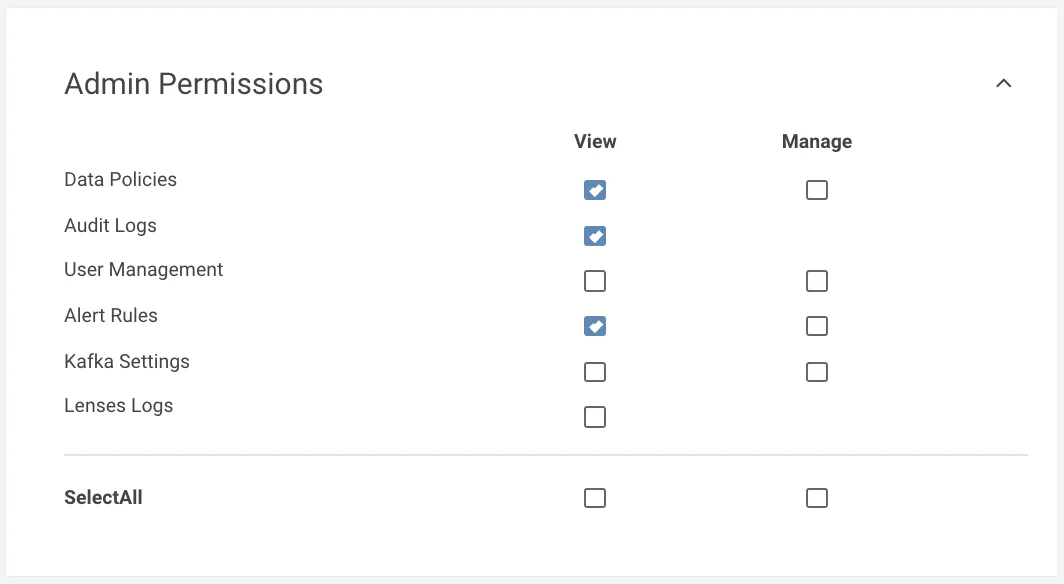Screen dimensions: 1064x584
Task: Disable the Audit Logs View permission
Action: [595, 236]
